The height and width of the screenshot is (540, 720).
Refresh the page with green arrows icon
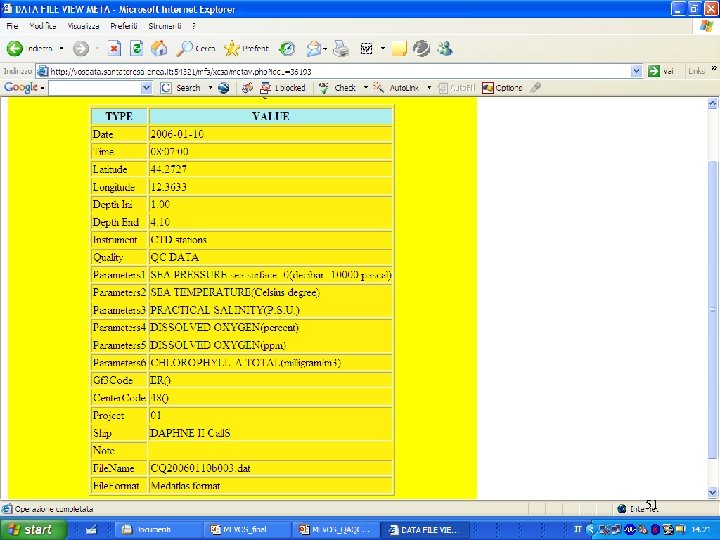point(136,48)
